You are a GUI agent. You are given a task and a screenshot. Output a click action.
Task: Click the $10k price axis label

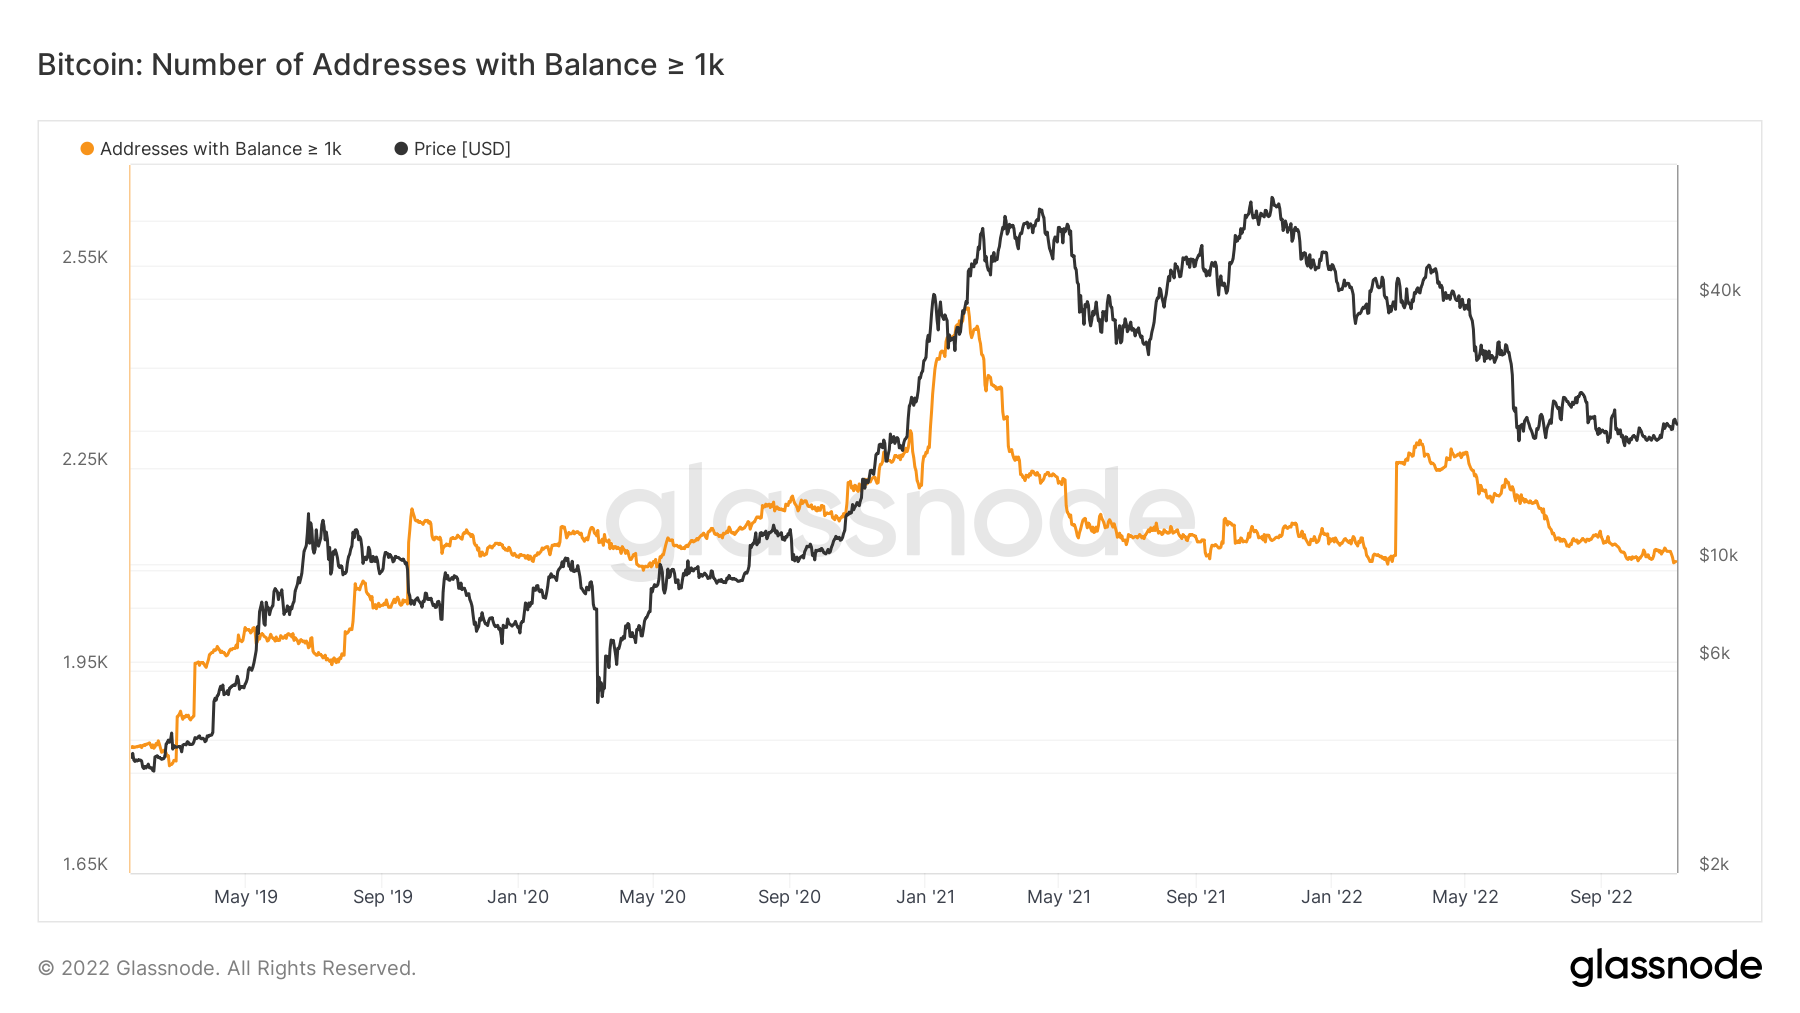[1719, 555]
